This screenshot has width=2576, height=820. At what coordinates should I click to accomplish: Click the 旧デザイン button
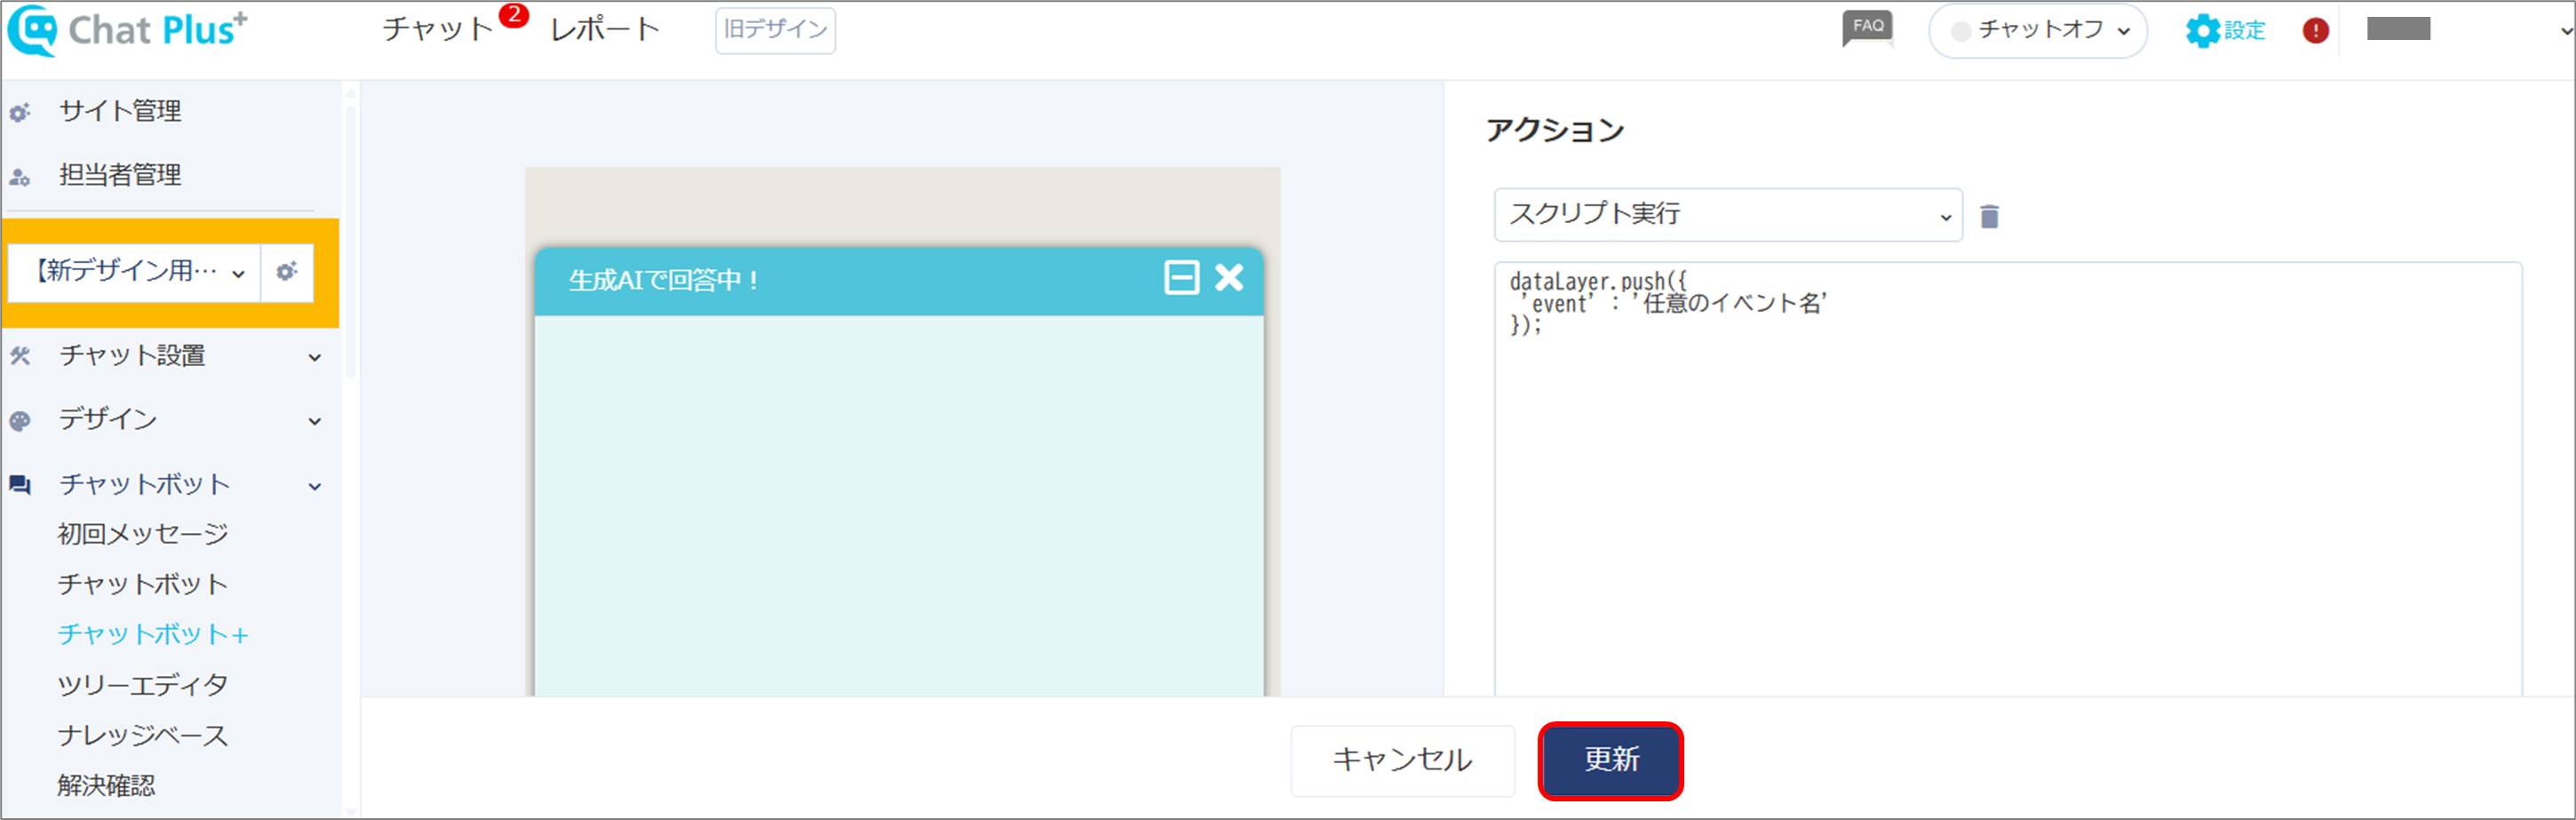(x=775, y=30)
